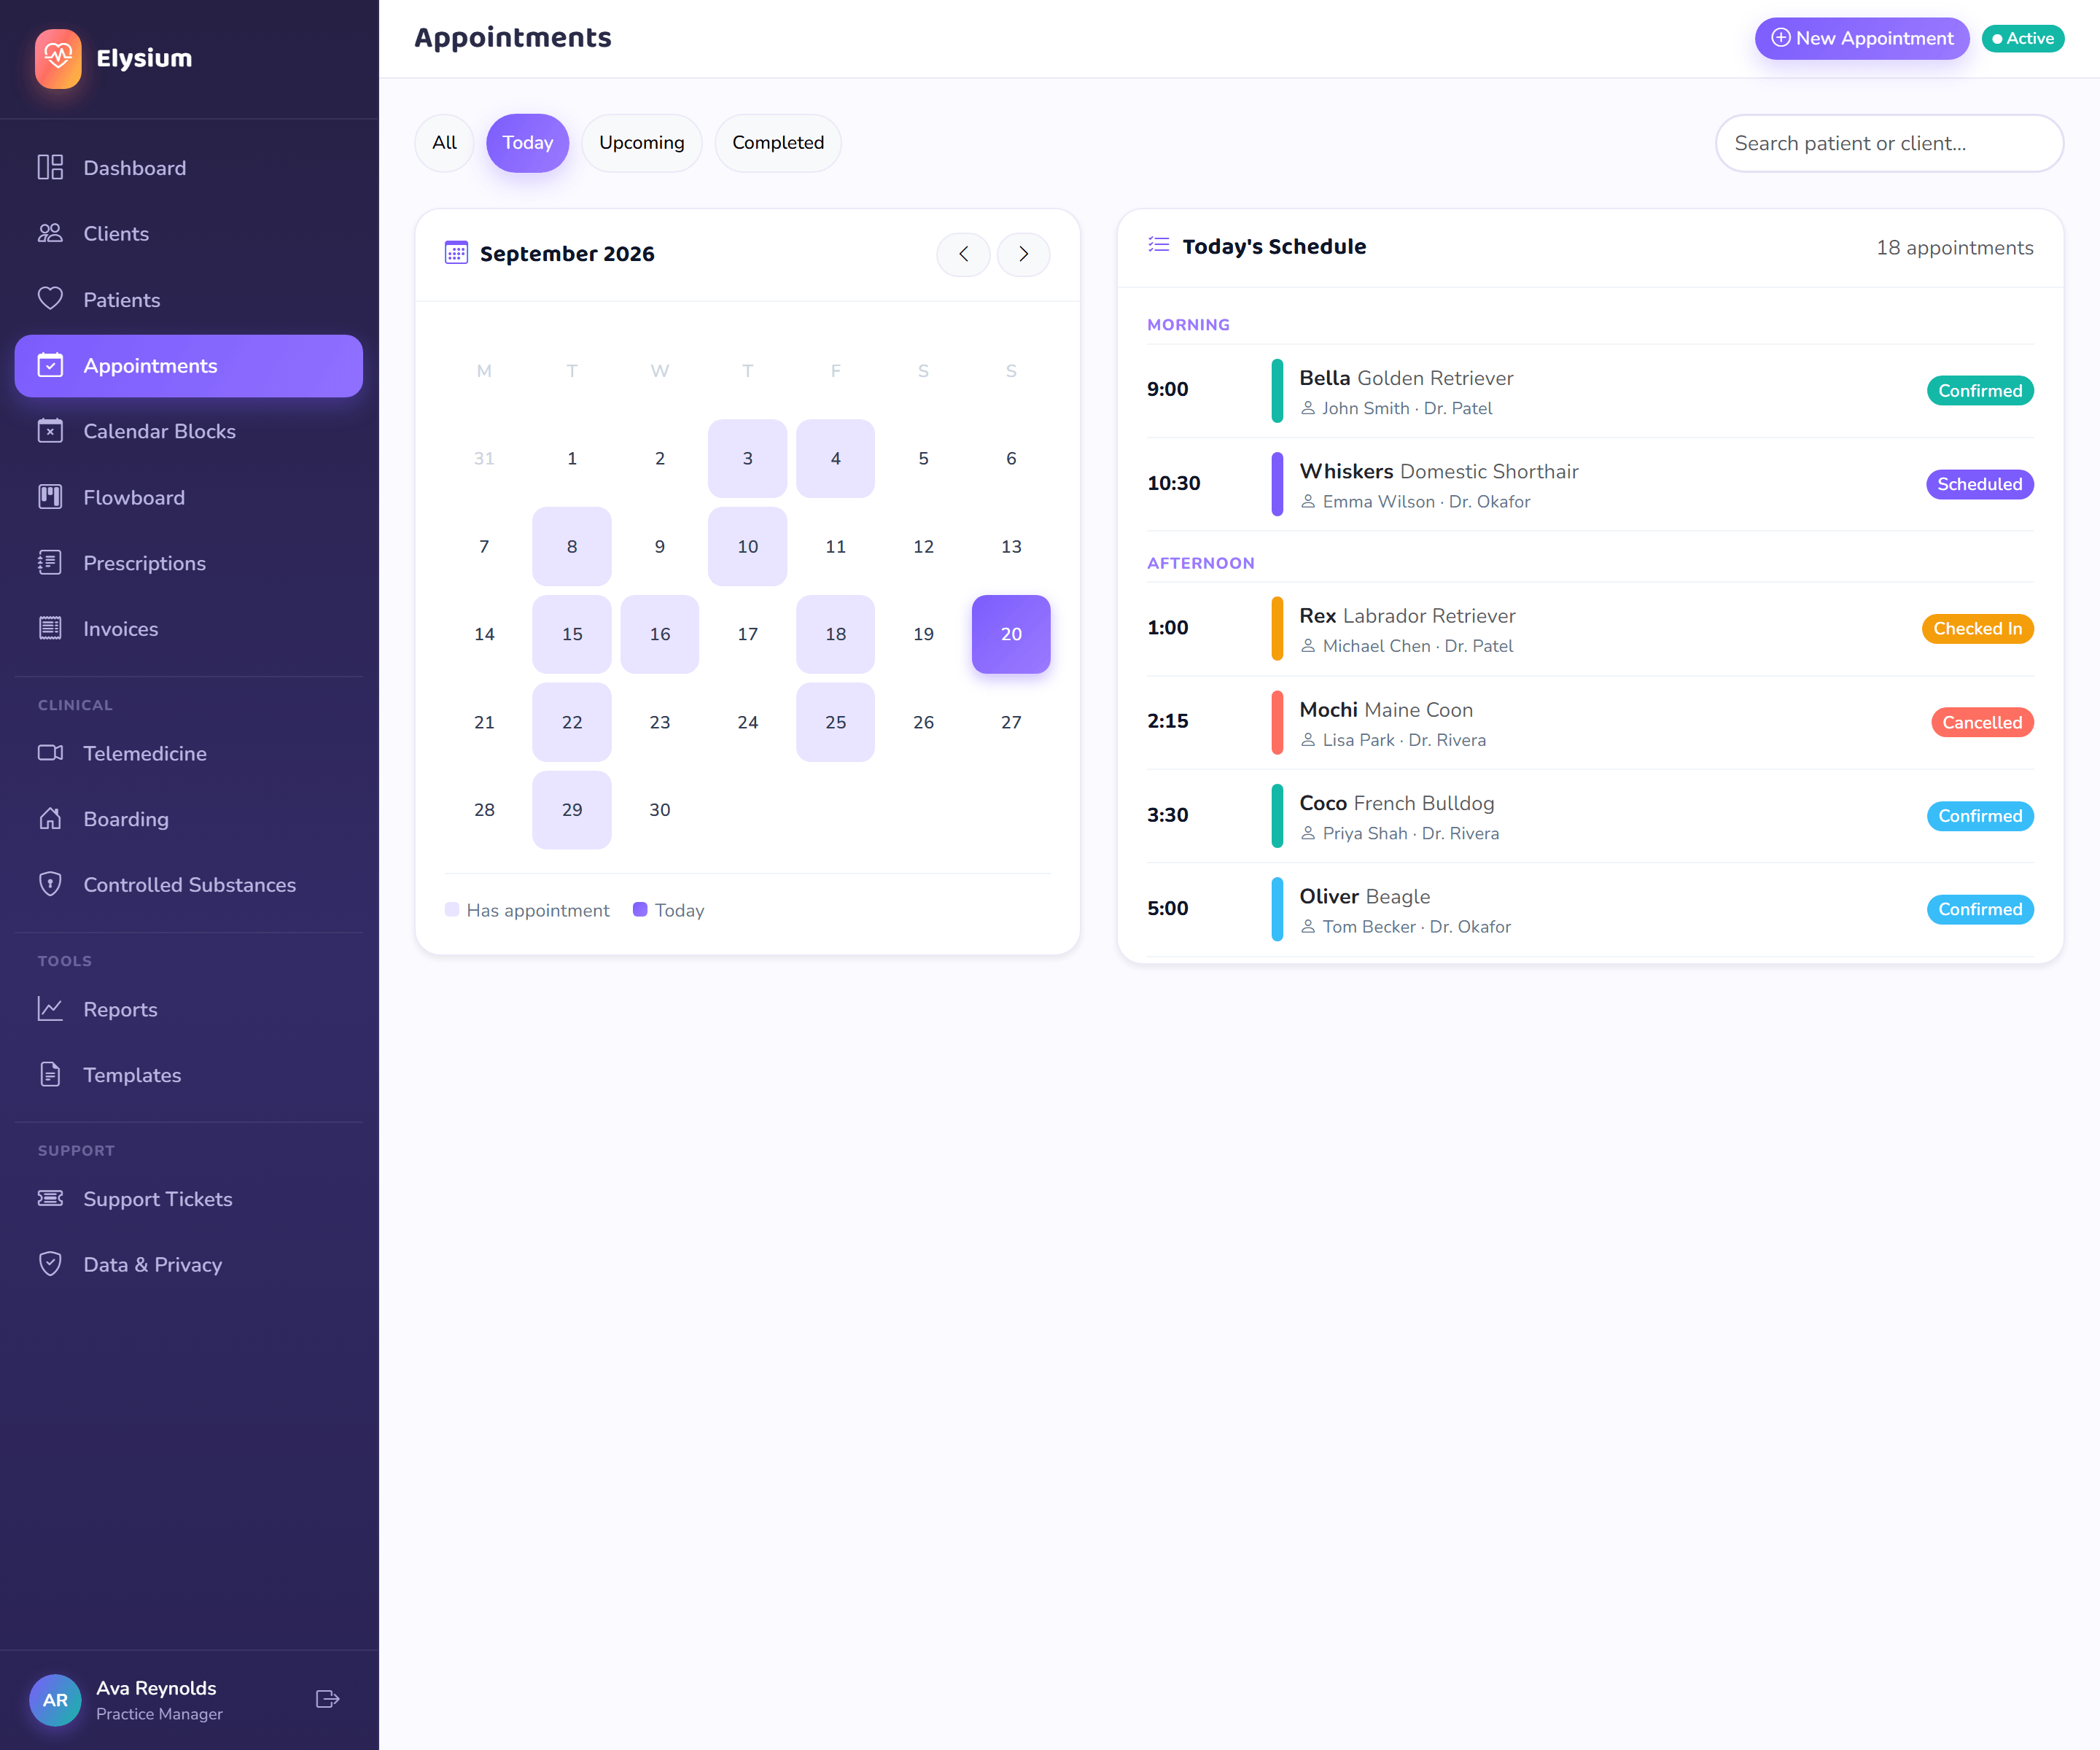Viewport: 2100px width, 1750px height.
Task: Click the Patients heart icon
Action: point(50,299)
